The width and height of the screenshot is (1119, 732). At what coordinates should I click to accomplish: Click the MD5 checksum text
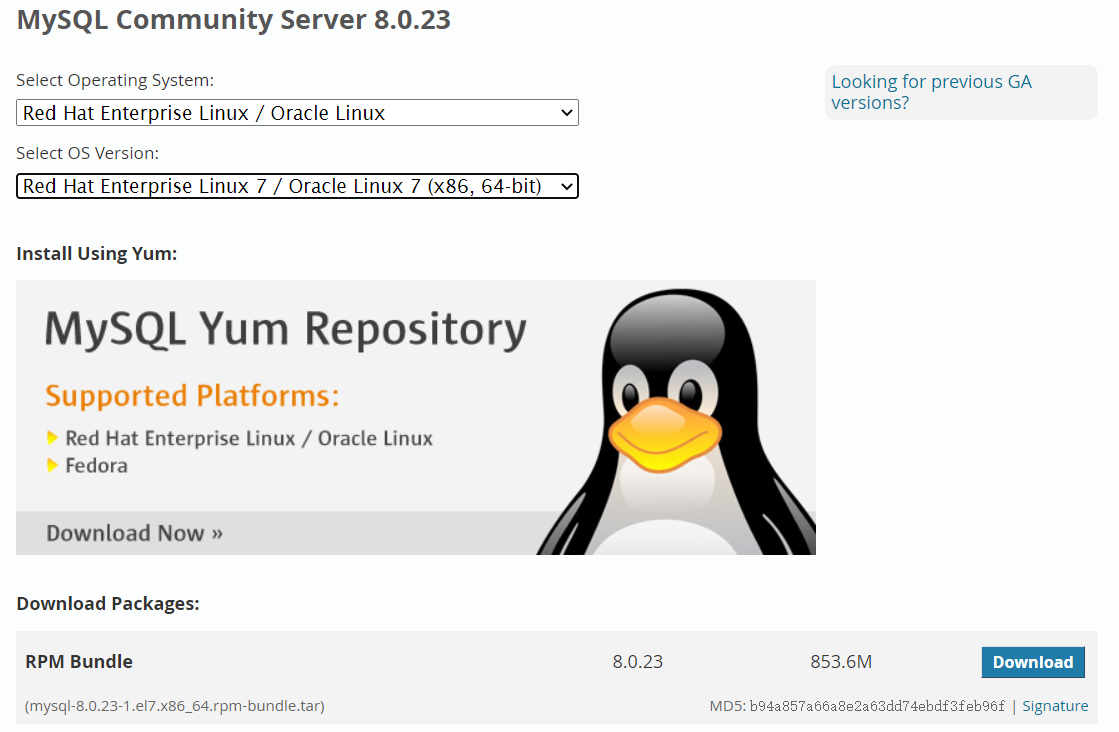pos(856,706)
